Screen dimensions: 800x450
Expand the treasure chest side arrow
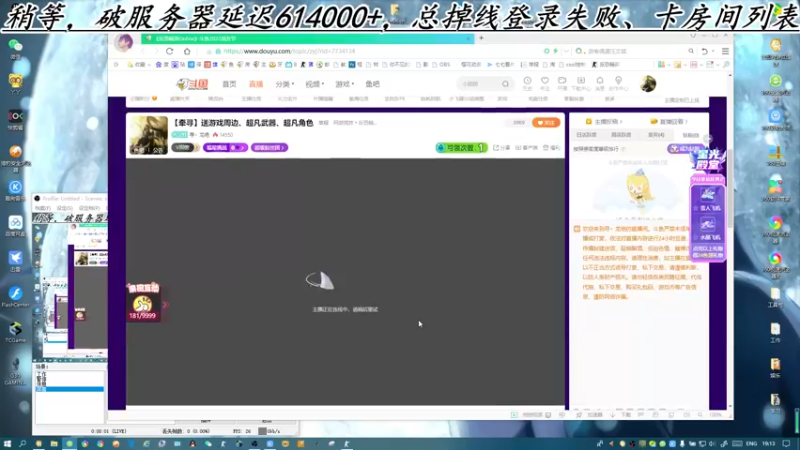click(165, 305)
